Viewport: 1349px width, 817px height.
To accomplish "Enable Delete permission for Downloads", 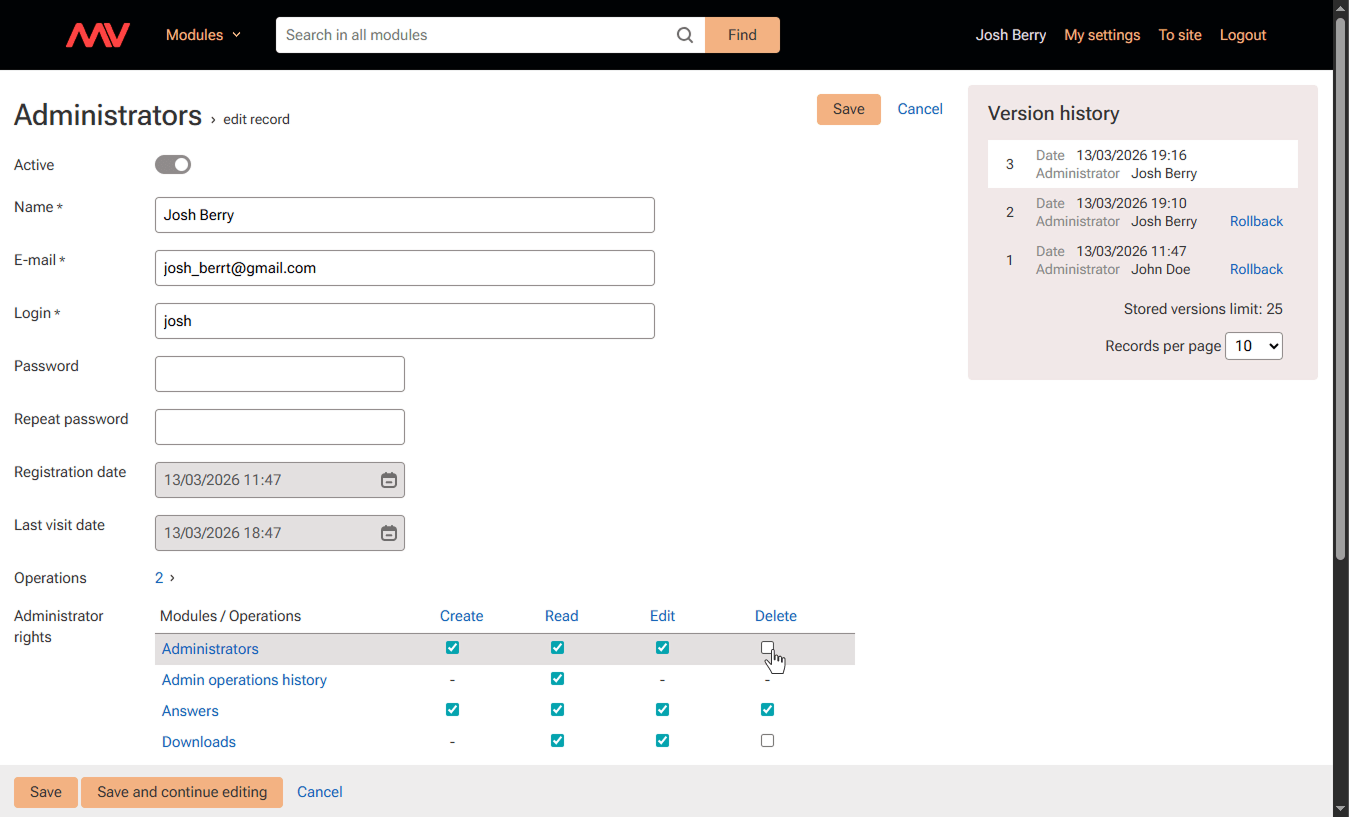I will click(767, 741).
